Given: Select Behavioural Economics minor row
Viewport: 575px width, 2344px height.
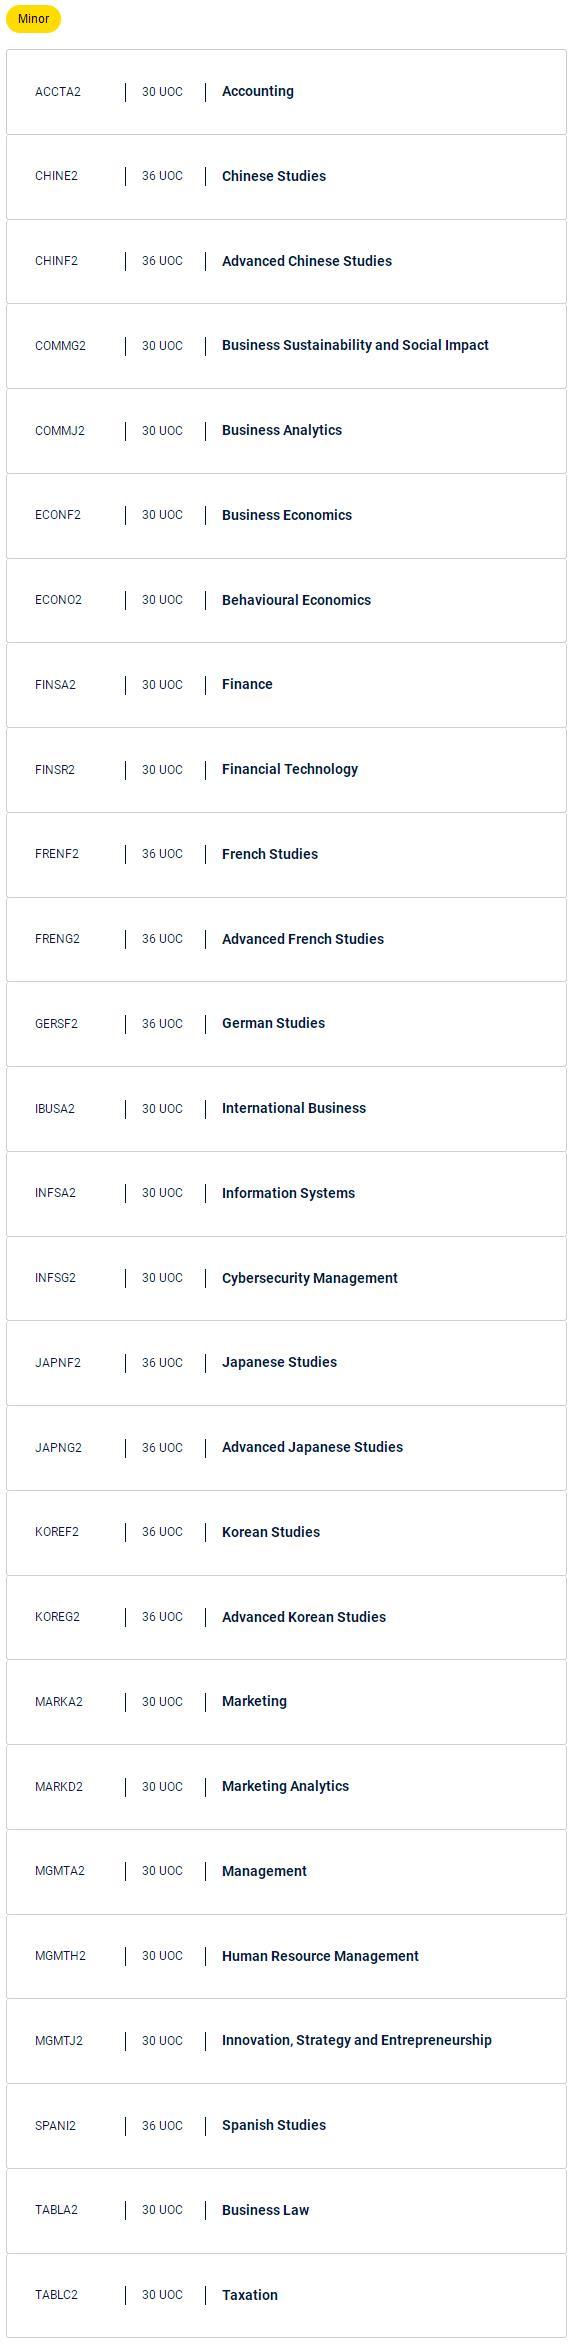Looking at the screenshot, I should 286,600.
